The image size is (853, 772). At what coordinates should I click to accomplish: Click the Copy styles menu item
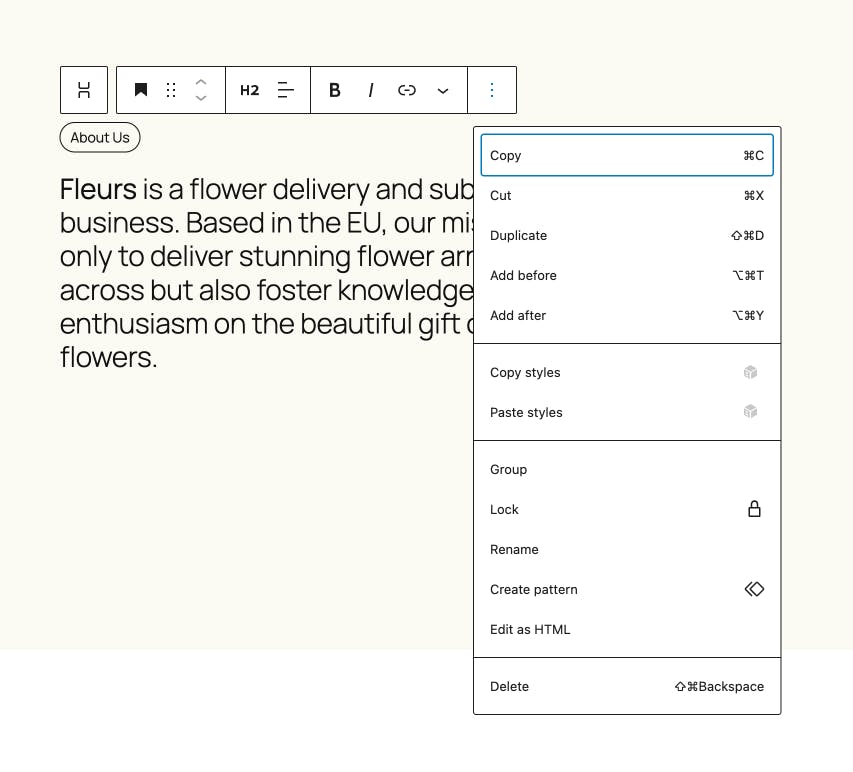click(627, 373)
